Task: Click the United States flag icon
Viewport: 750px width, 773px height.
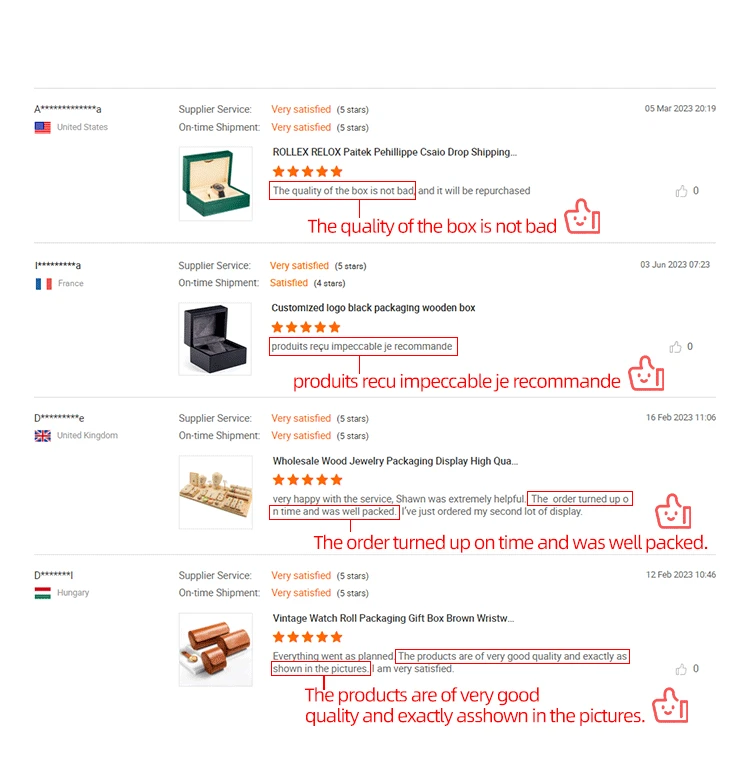Action: (x=42, y=128)
